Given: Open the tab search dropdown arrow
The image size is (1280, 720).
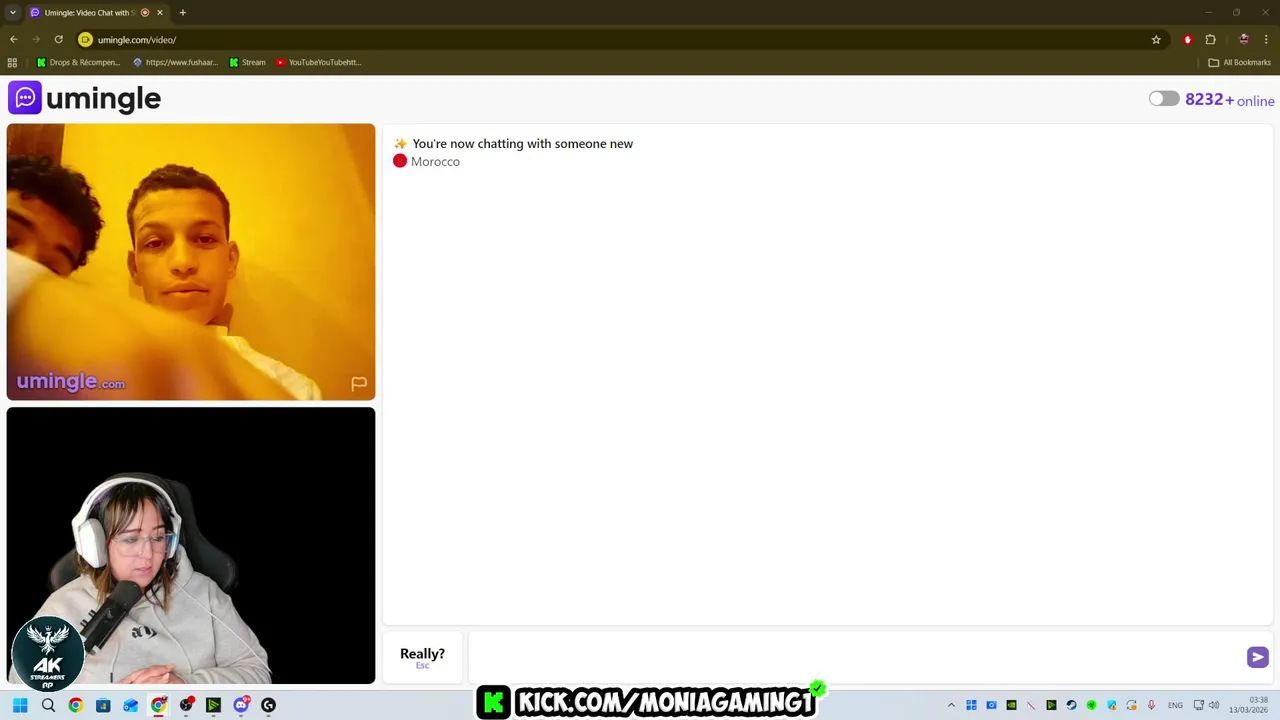Looking at the screenshot, I should click(12, 12).
